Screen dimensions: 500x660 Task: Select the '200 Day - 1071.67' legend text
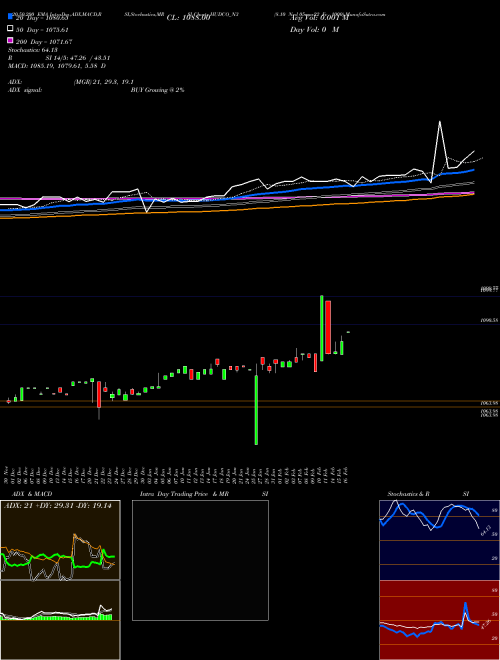coord(43,42)
